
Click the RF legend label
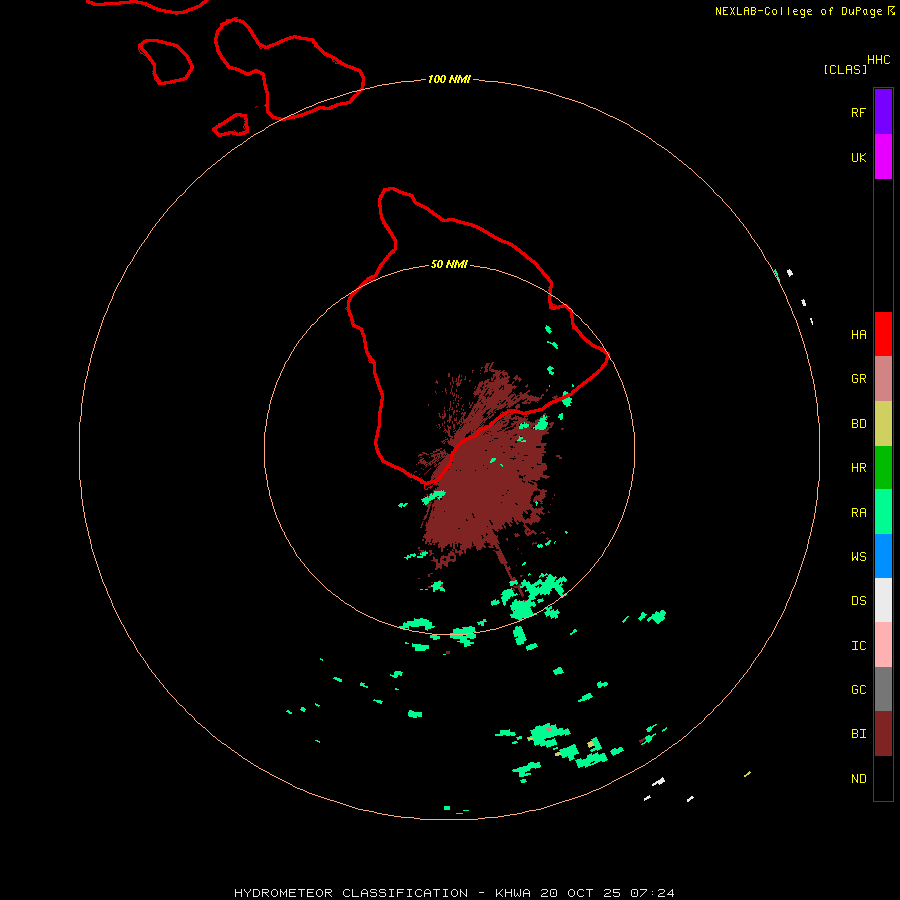[x=858, y=112]
